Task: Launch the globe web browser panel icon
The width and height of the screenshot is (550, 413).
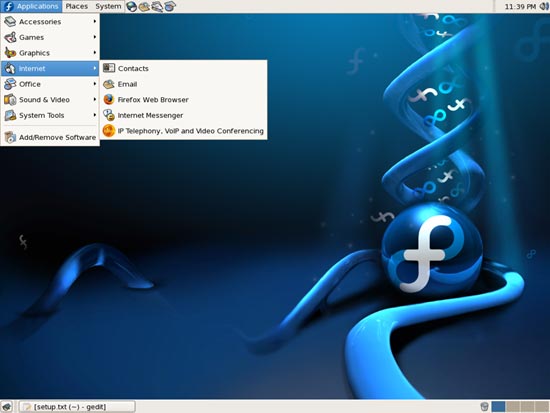Action: click(x=132, y=6)
